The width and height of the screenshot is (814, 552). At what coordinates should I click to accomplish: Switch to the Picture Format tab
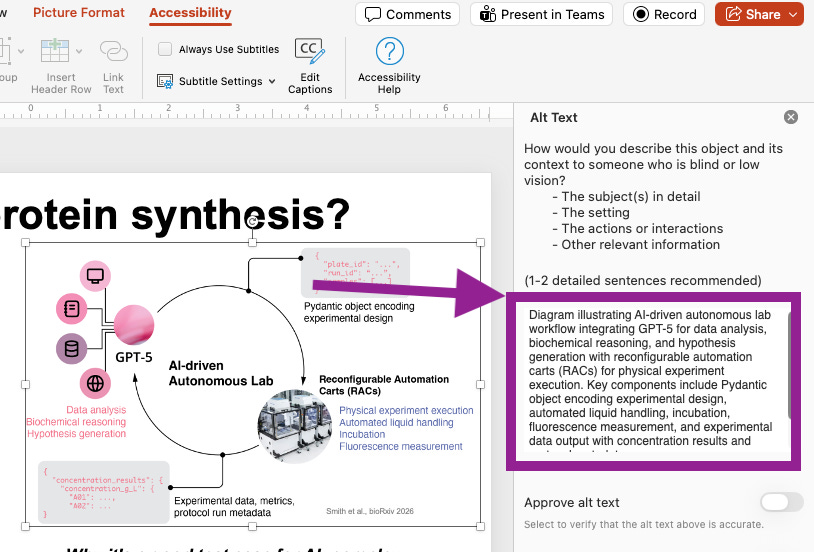tap(79, 13)
